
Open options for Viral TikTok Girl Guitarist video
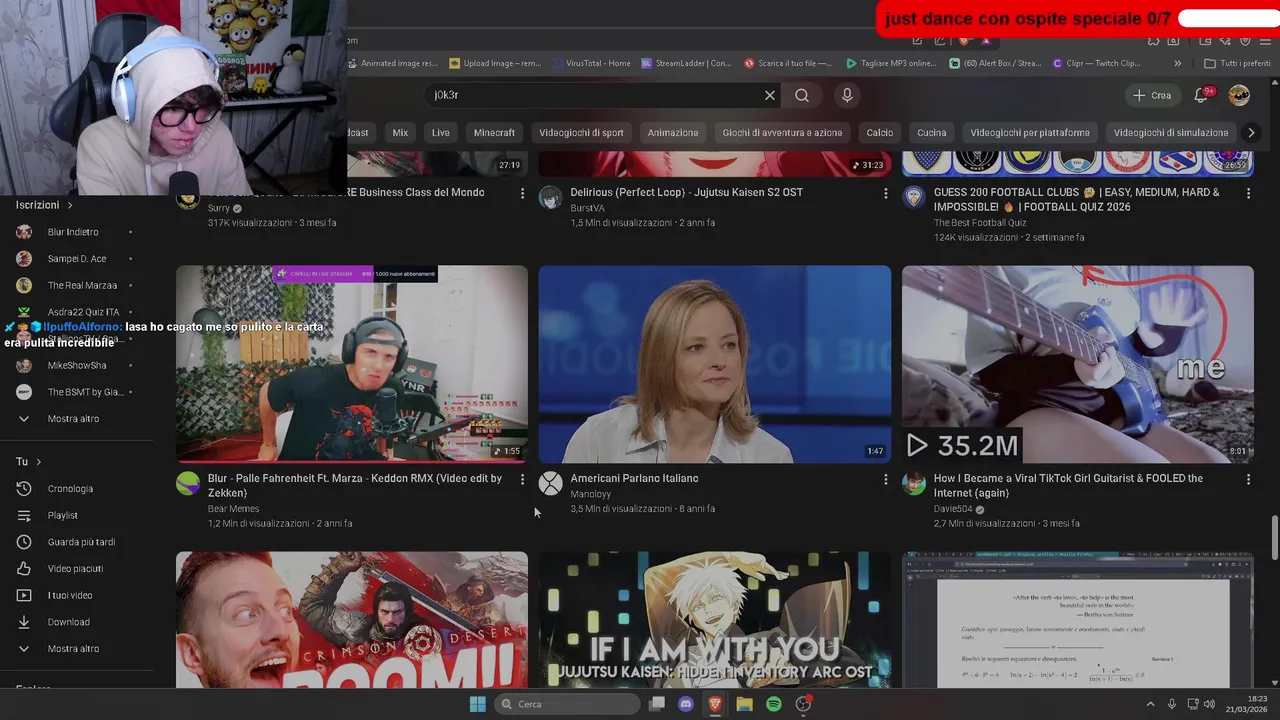click(1248, 480)
